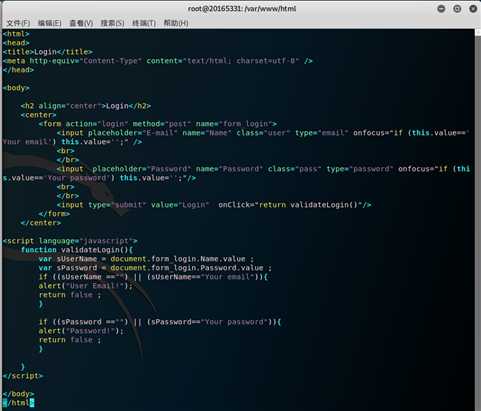Image resolution: width=481 pixels, height=411 pixels.
Task: Click the var sPassword declaration line
Action: 155,268
